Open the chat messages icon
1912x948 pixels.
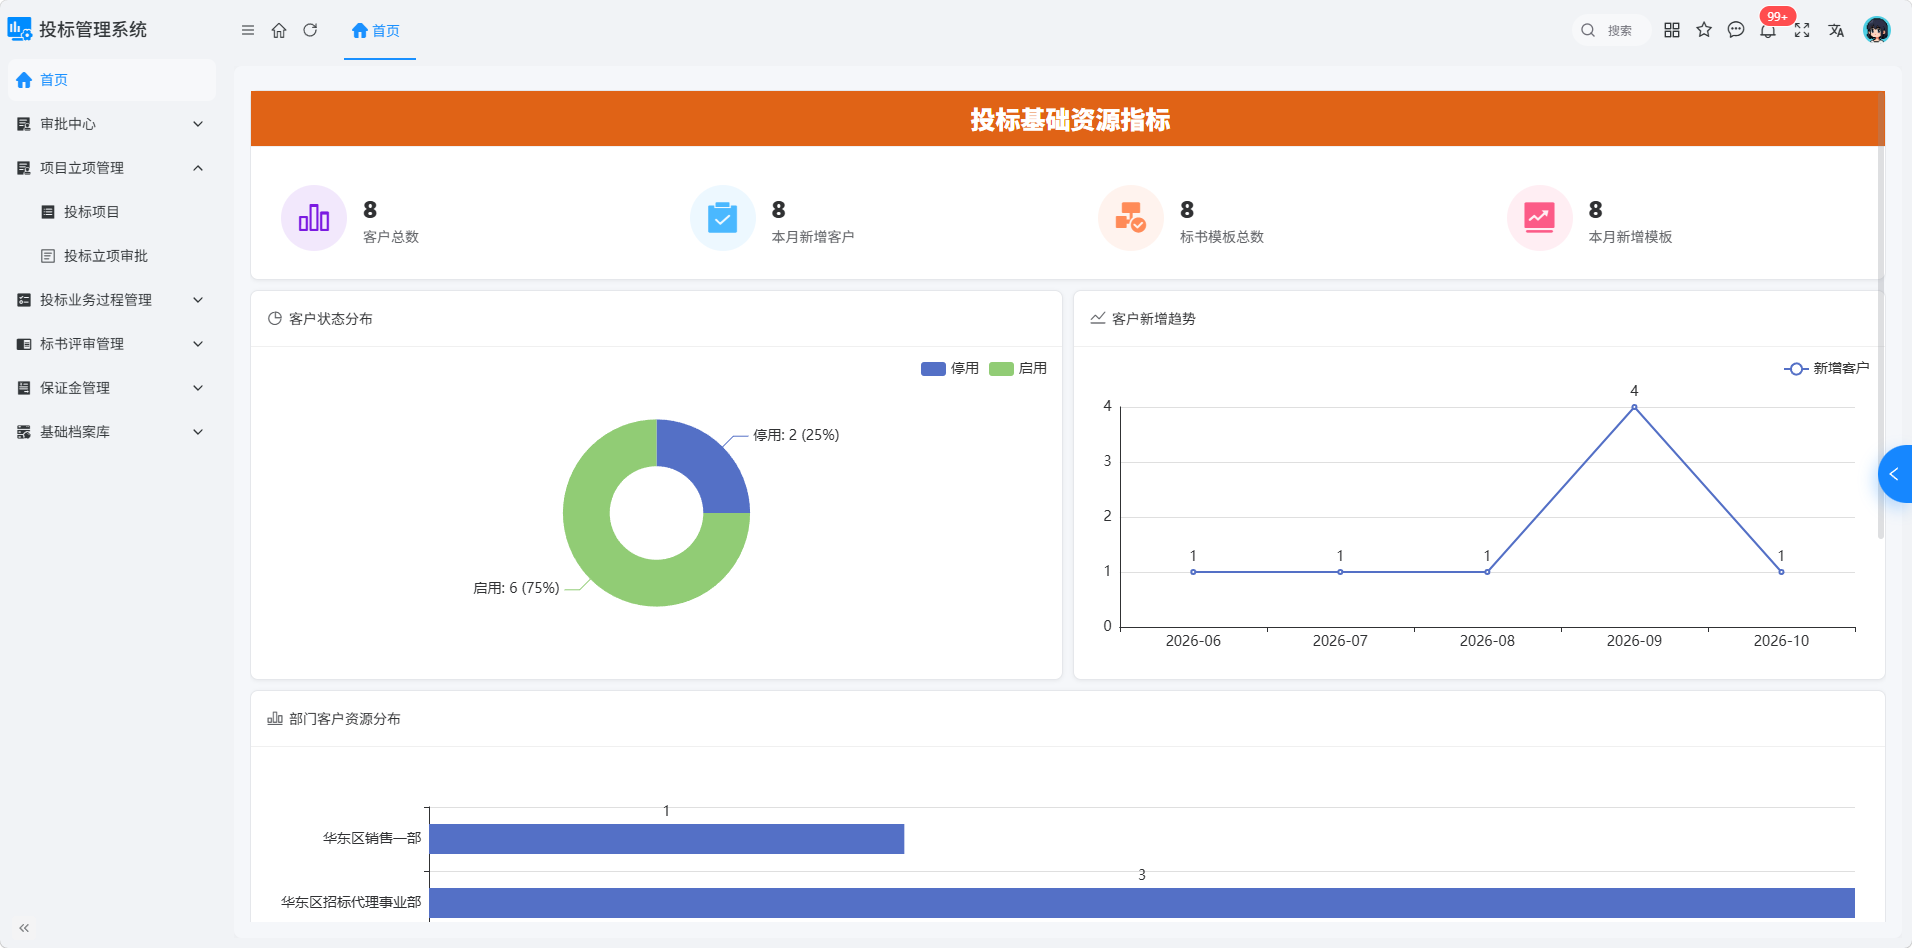(1736, 30)
